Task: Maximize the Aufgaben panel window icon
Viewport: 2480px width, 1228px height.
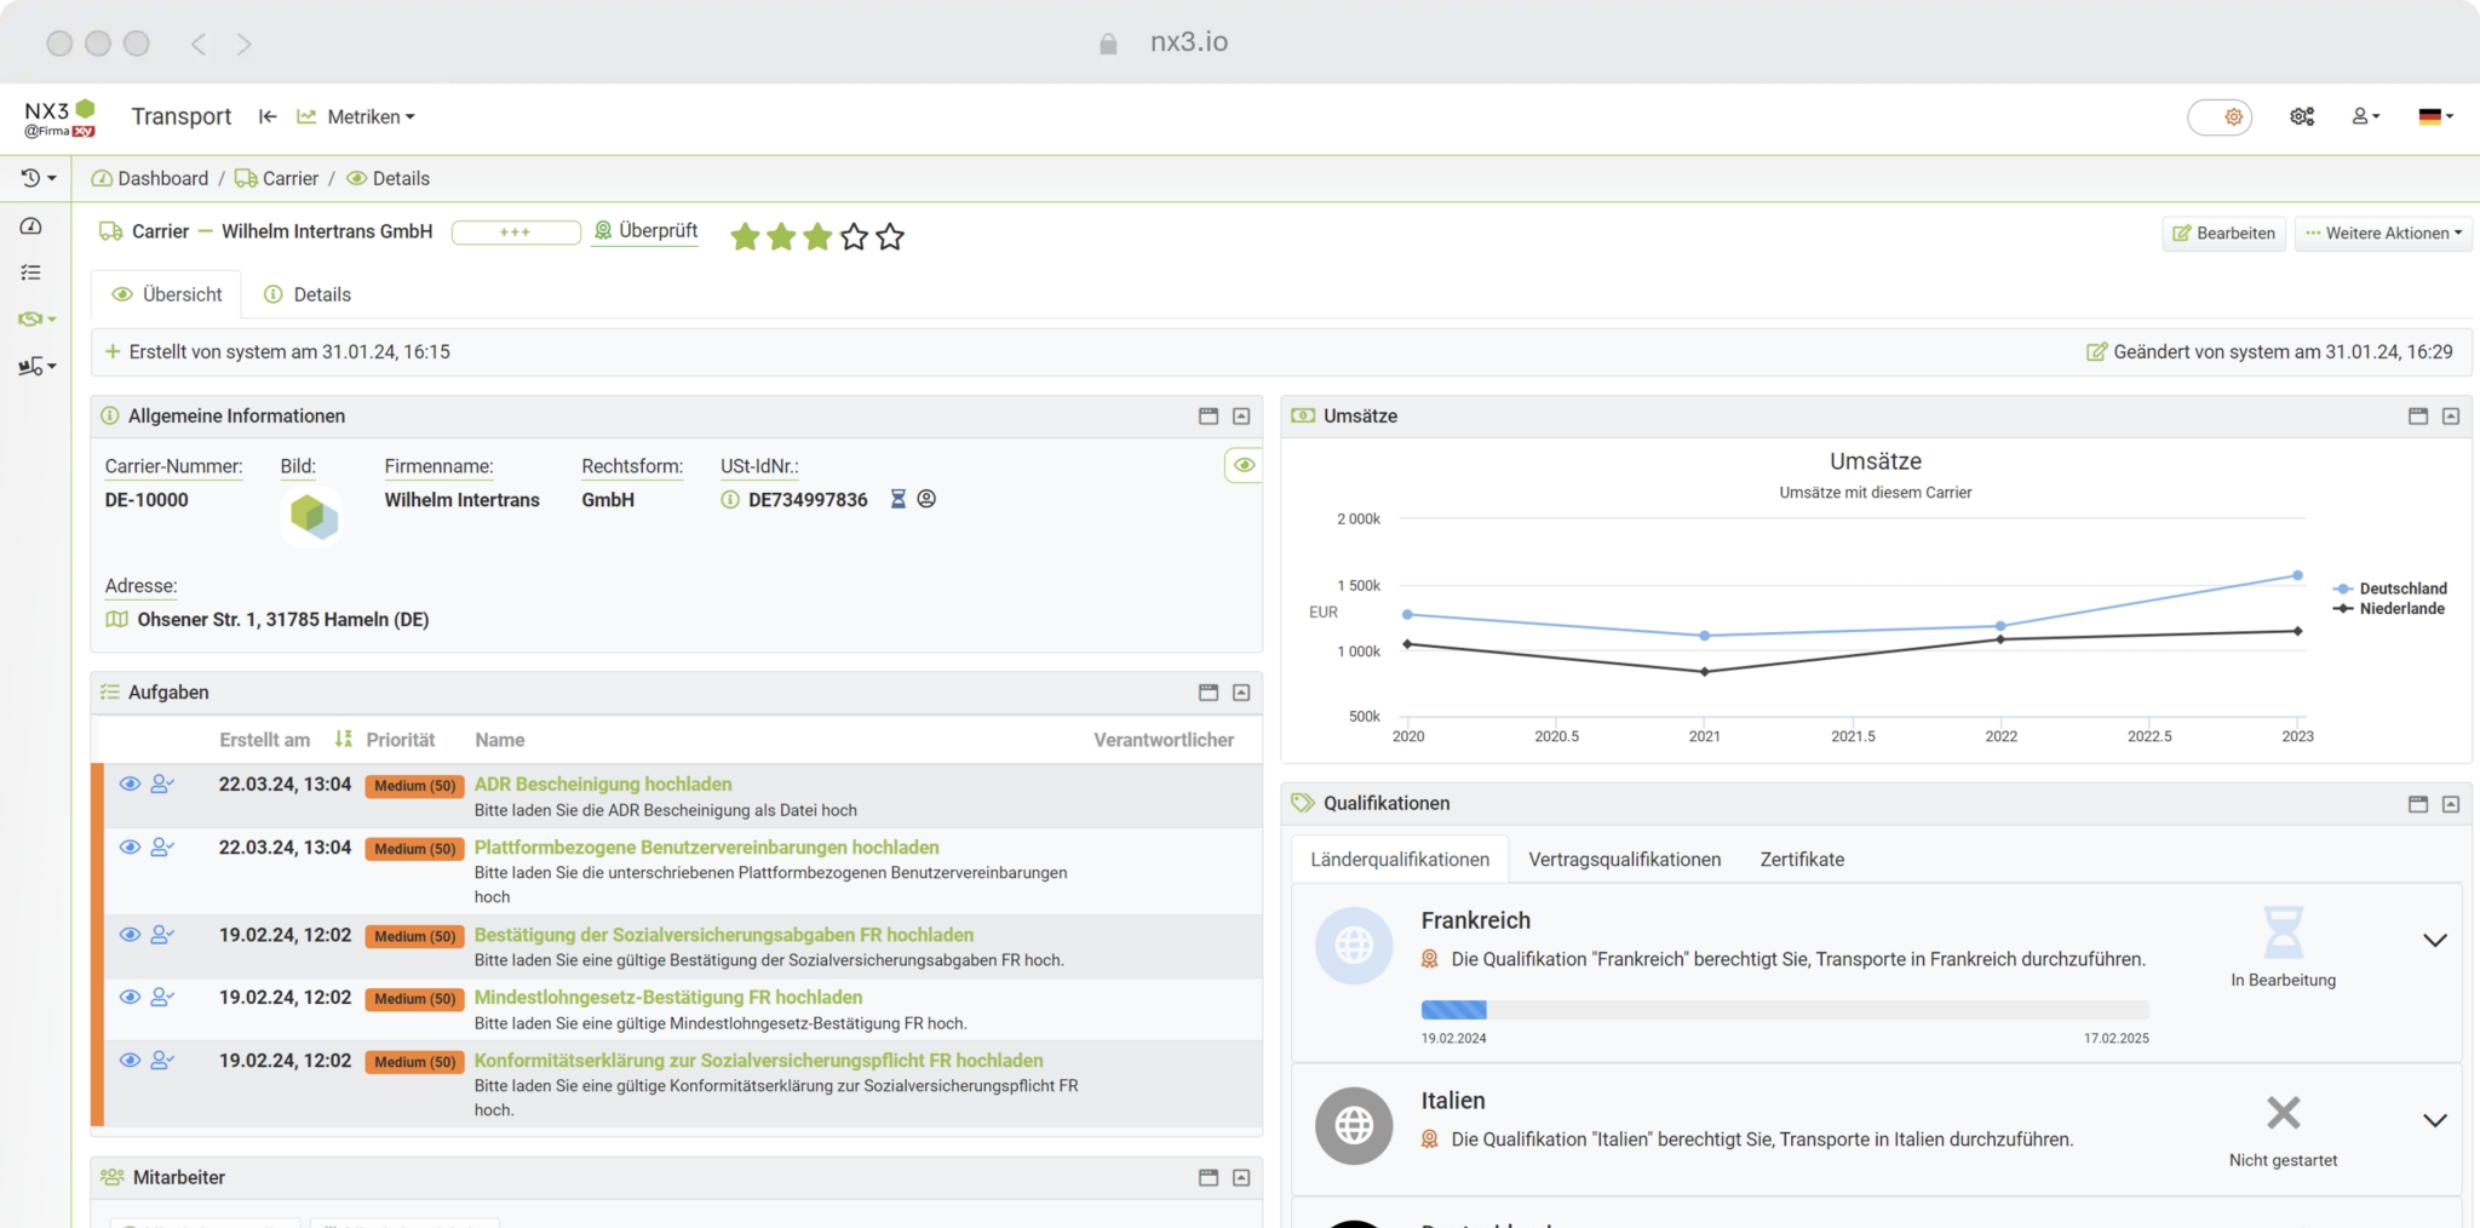Action: [x=1208, y=692]
